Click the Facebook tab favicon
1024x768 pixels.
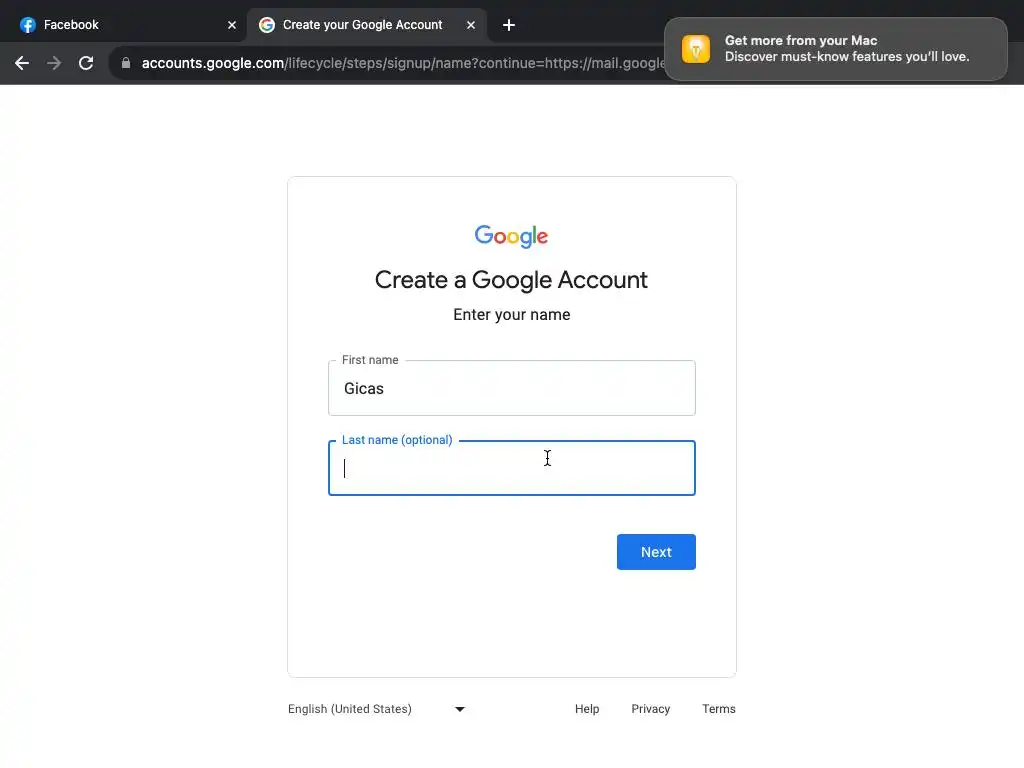pyautogui.click(x=27, y=25)
